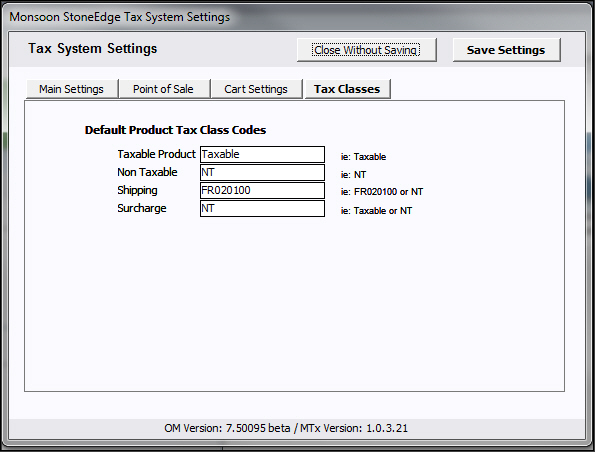Open the Cart Settings tab
Viewport: 595px width, 452px height.
tap(256, 89)
